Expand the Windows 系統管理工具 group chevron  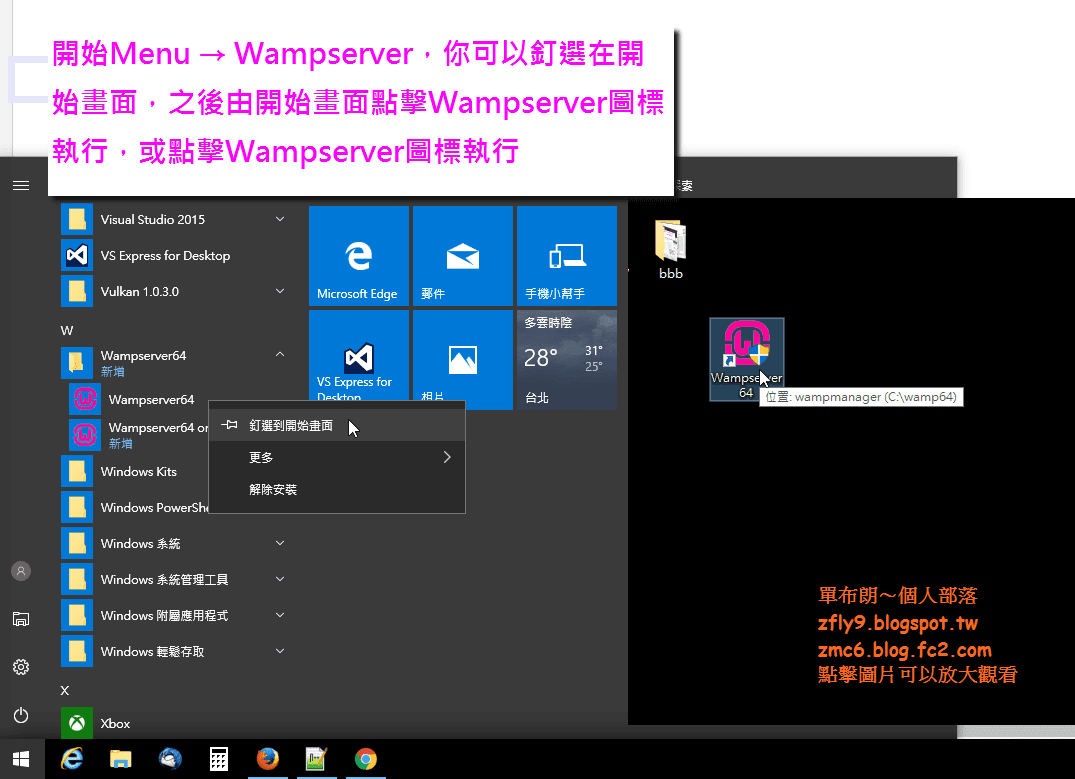point(280,579)
